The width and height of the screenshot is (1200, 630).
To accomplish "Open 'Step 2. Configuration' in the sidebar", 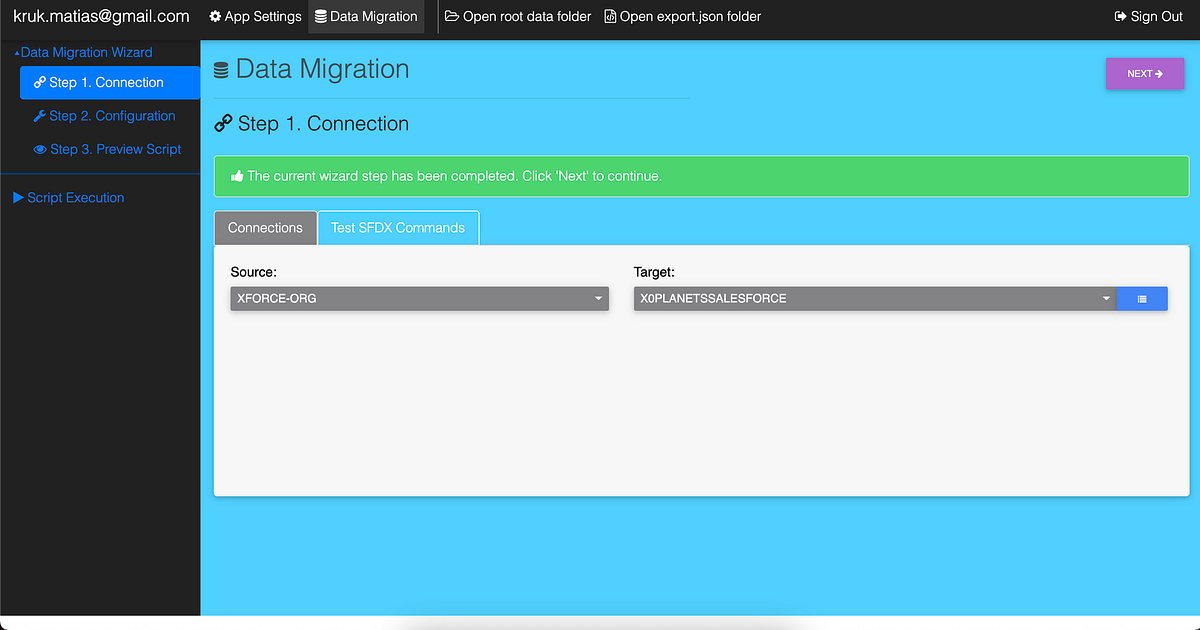I will click(x=110, y=116).
